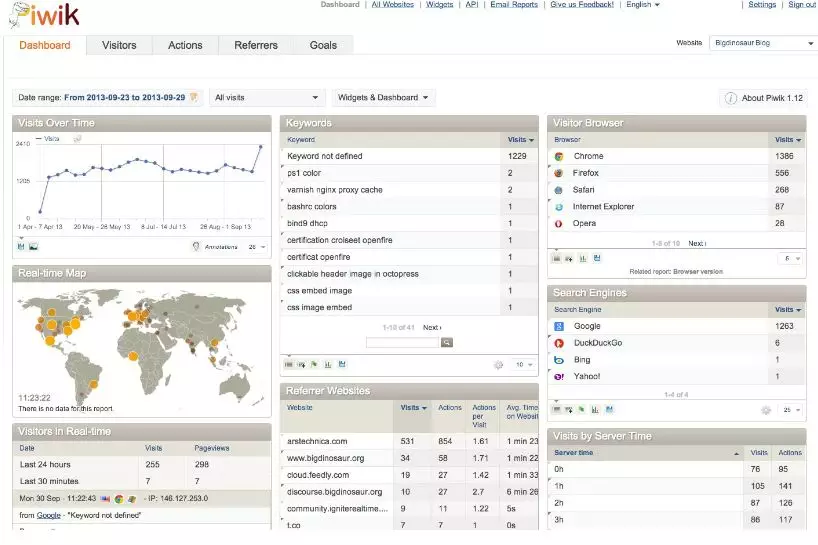Open the All visits segment dropdown

[x=267, y=97]
